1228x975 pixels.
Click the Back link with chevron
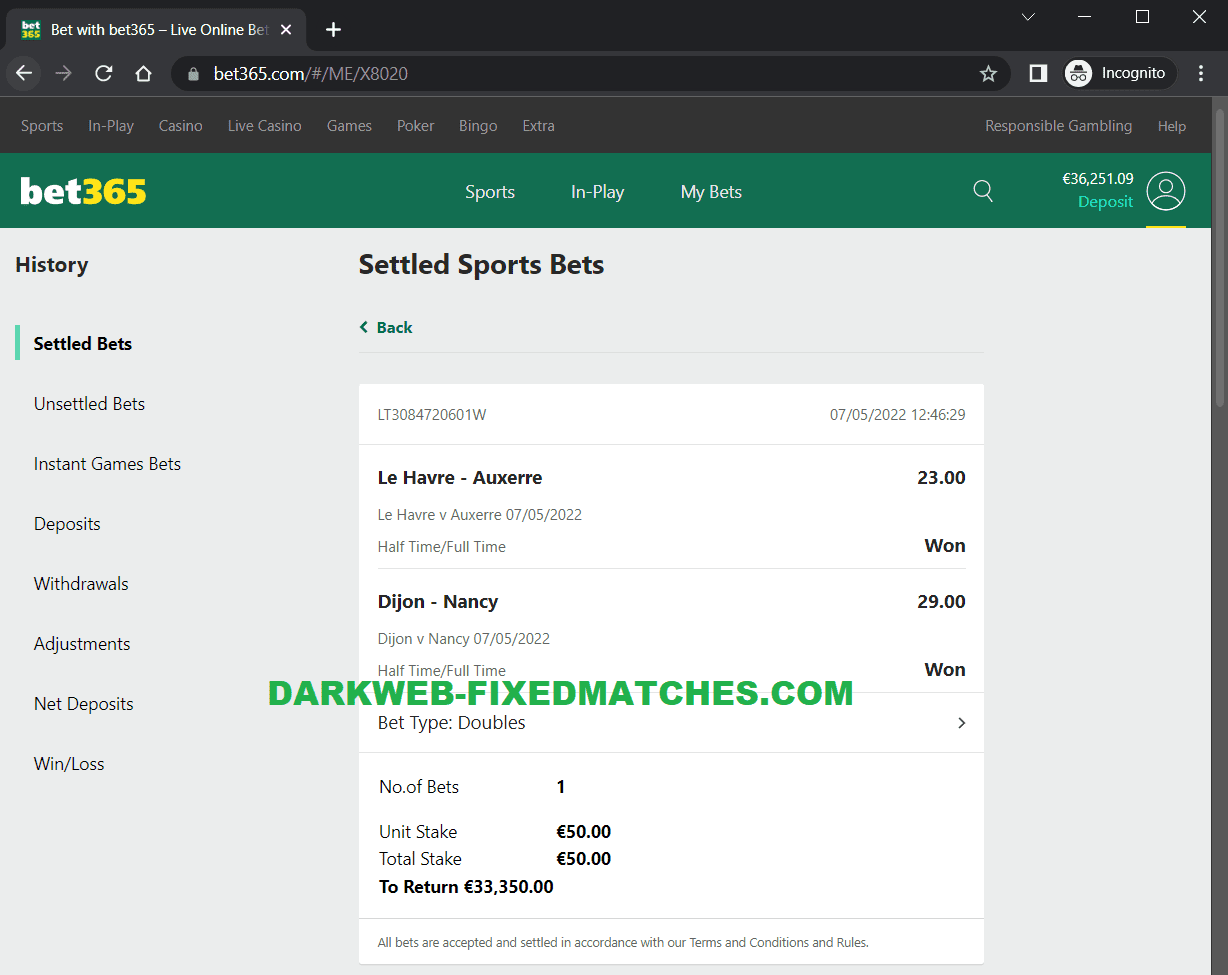click(x=386, y=328)
